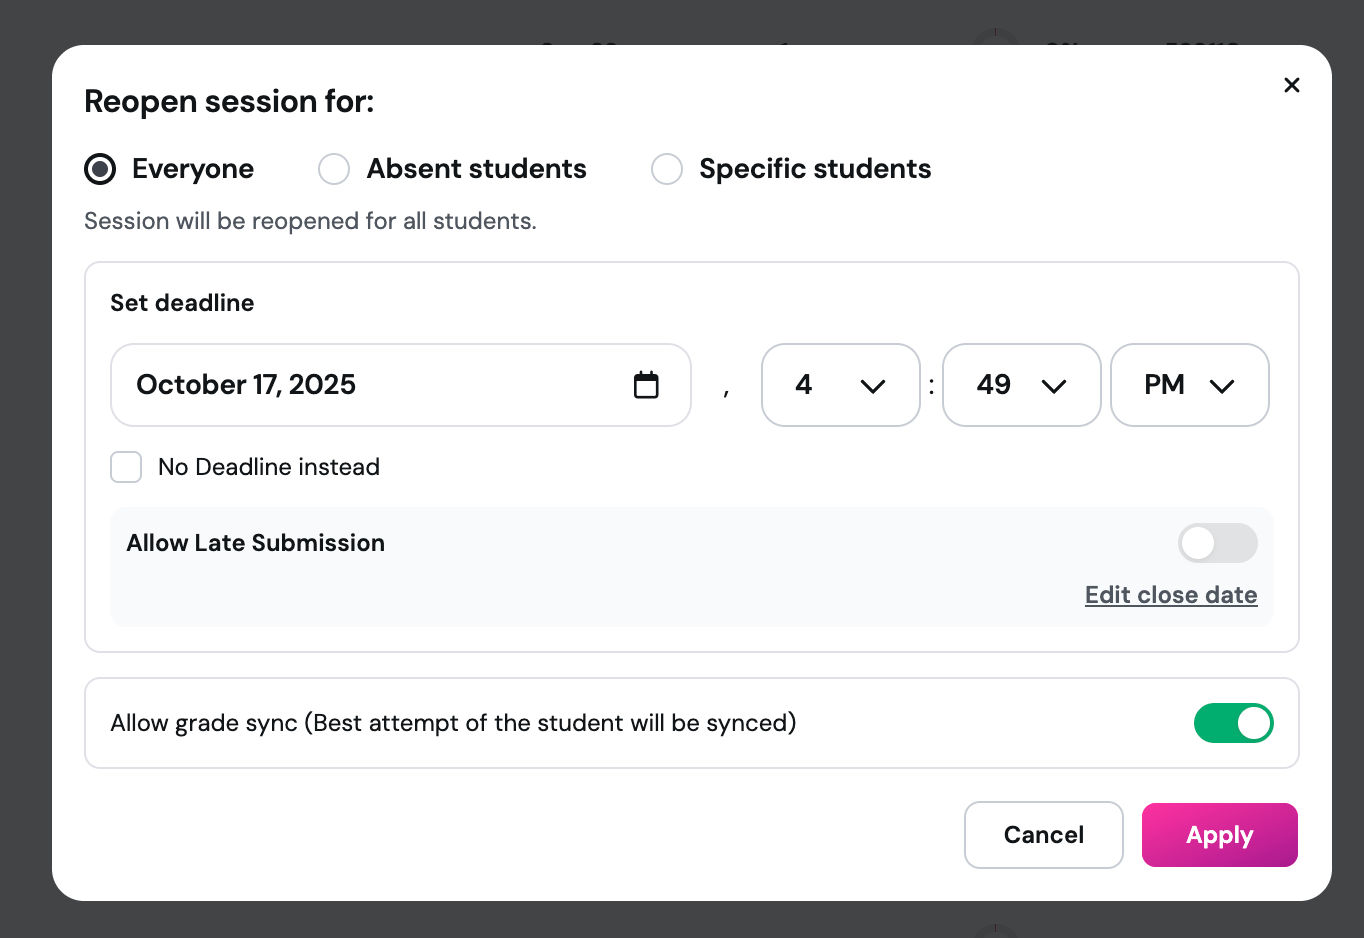
Task: Click the AM/PM dropdown chevron
Action: point(1222,385)
